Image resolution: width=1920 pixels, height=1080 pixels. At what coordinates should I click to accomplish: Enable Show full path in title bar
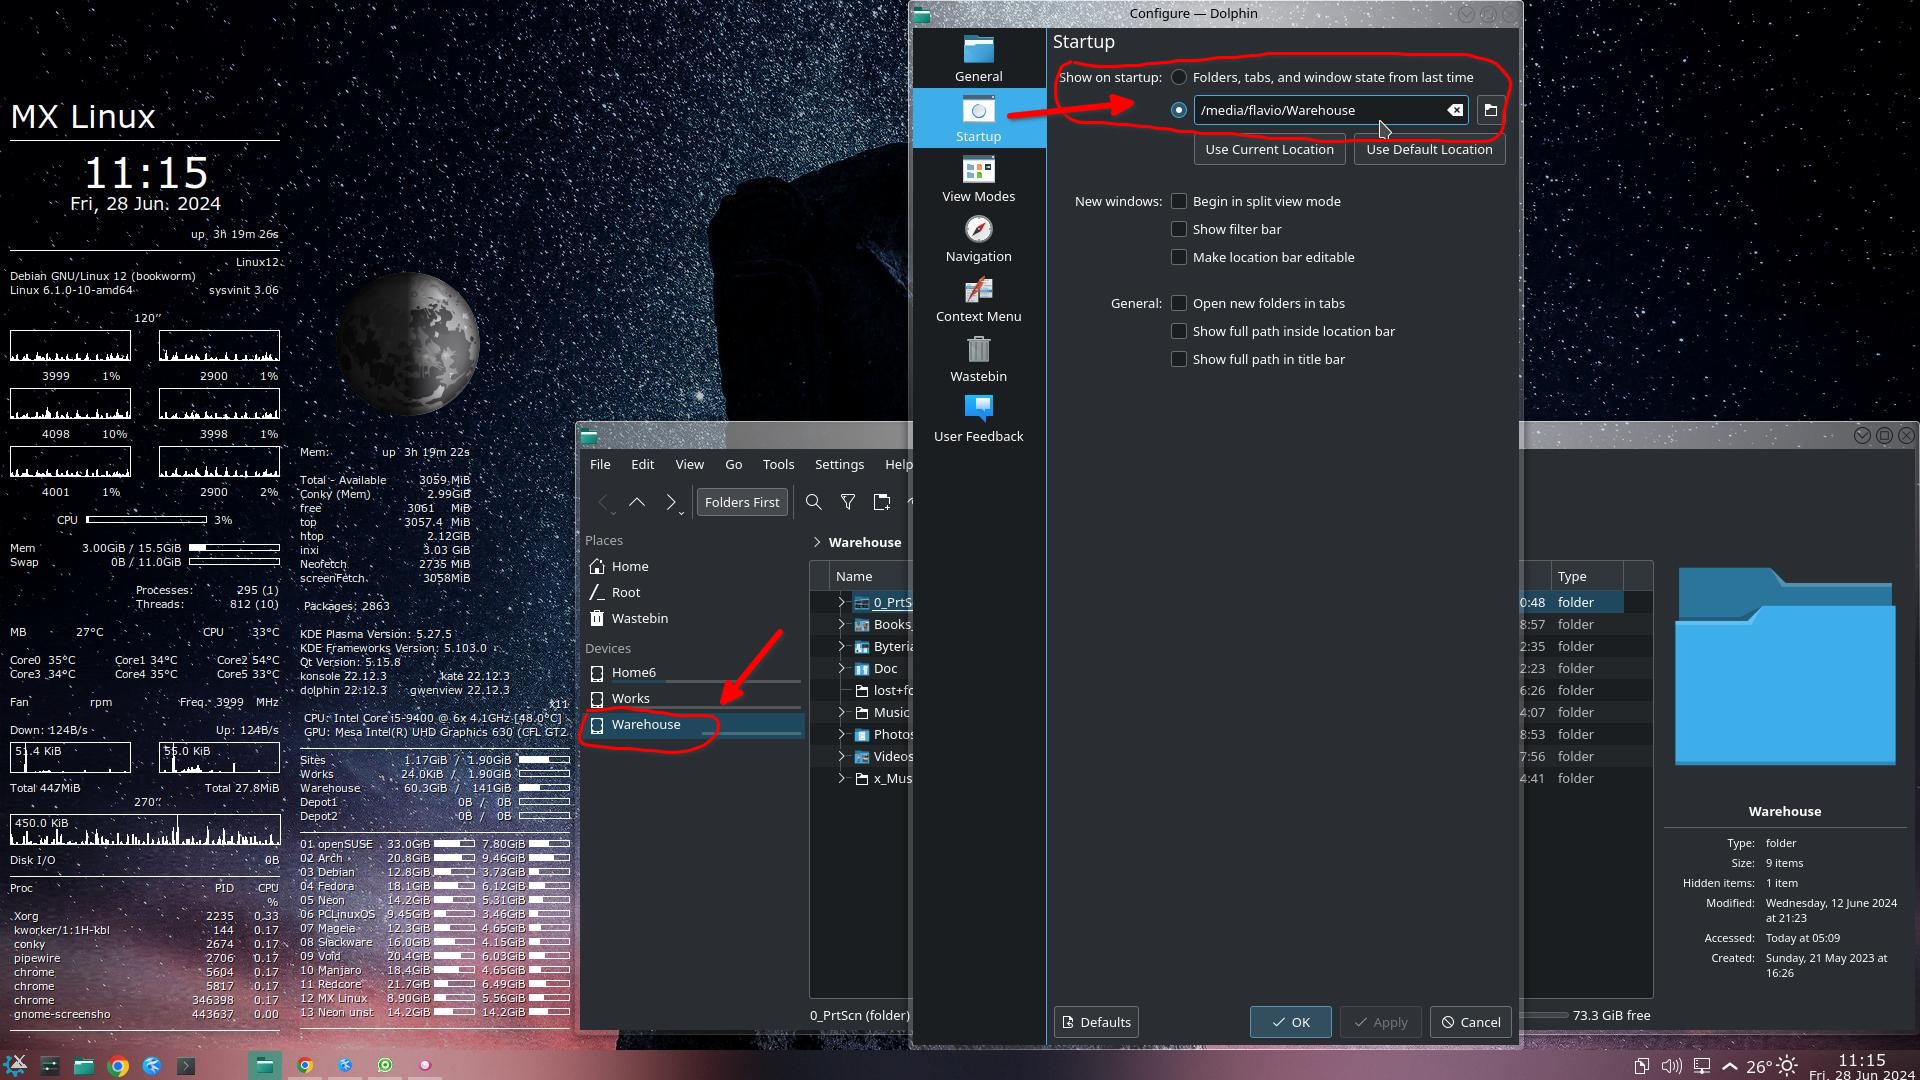(1179, 359)
